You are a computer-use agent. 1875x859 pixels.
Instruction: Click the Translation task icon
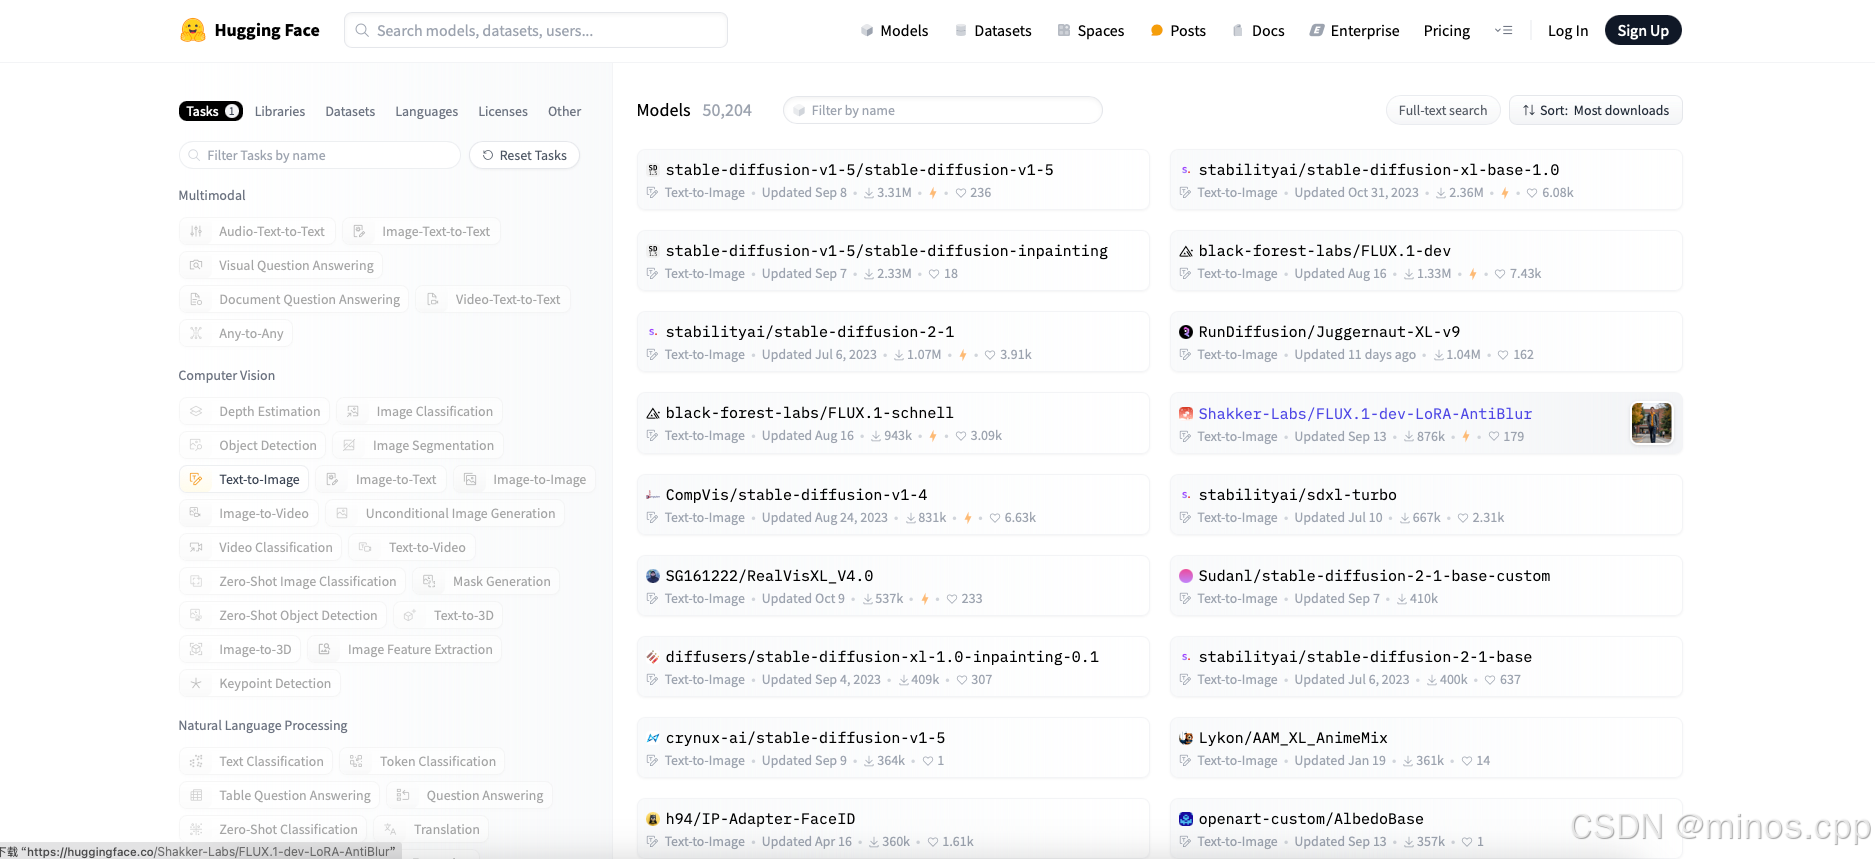[x=390, y=829]
